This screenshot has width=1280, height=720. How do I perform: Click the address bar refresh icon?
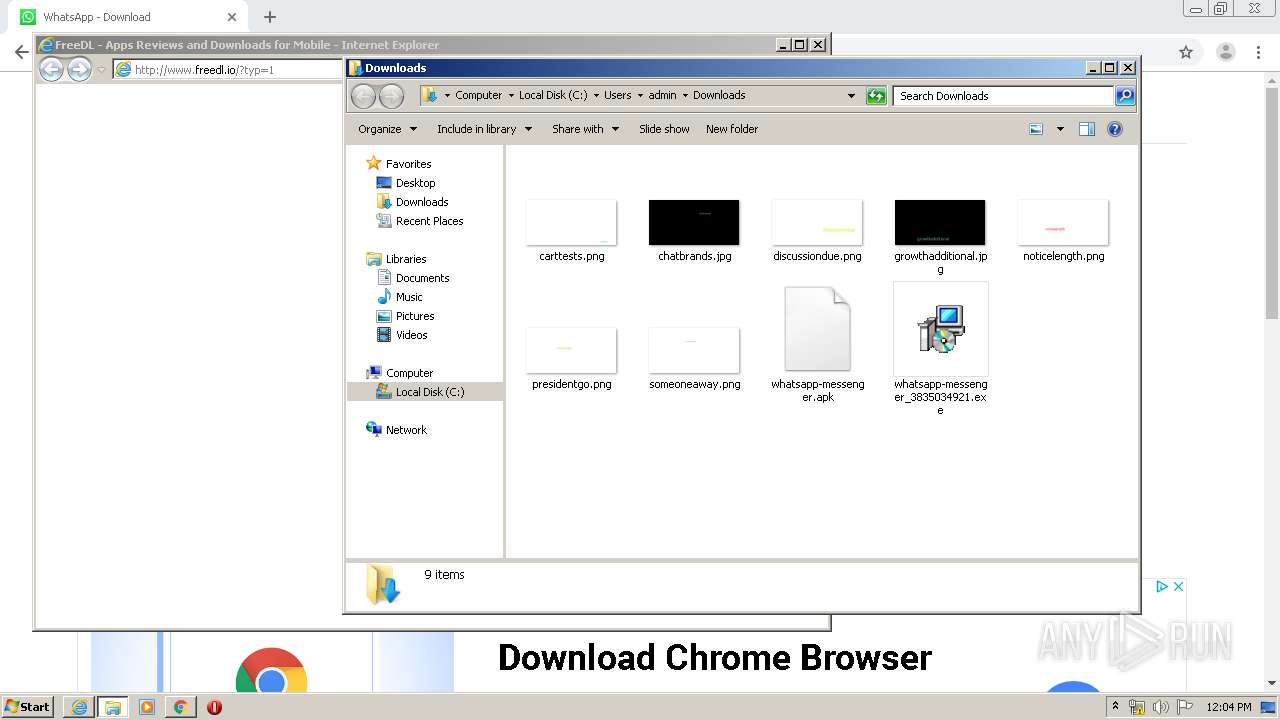pyautogui.click(x=876, y=96)
